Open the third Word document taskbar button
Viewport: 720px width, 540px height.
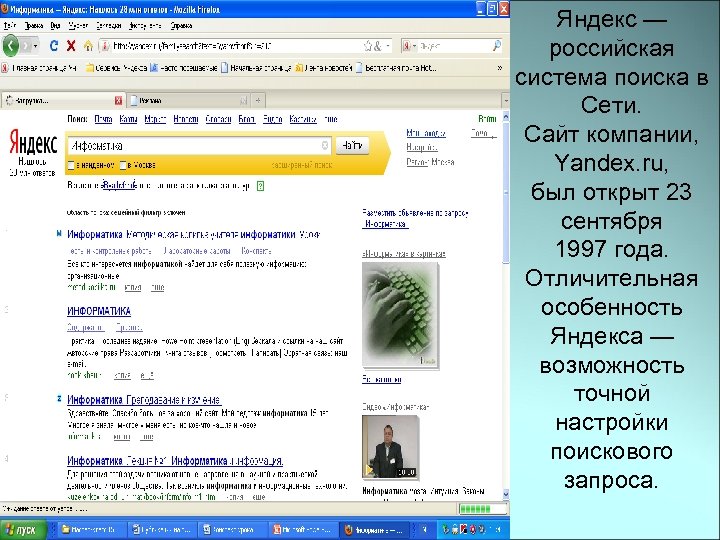pos(232,529)
